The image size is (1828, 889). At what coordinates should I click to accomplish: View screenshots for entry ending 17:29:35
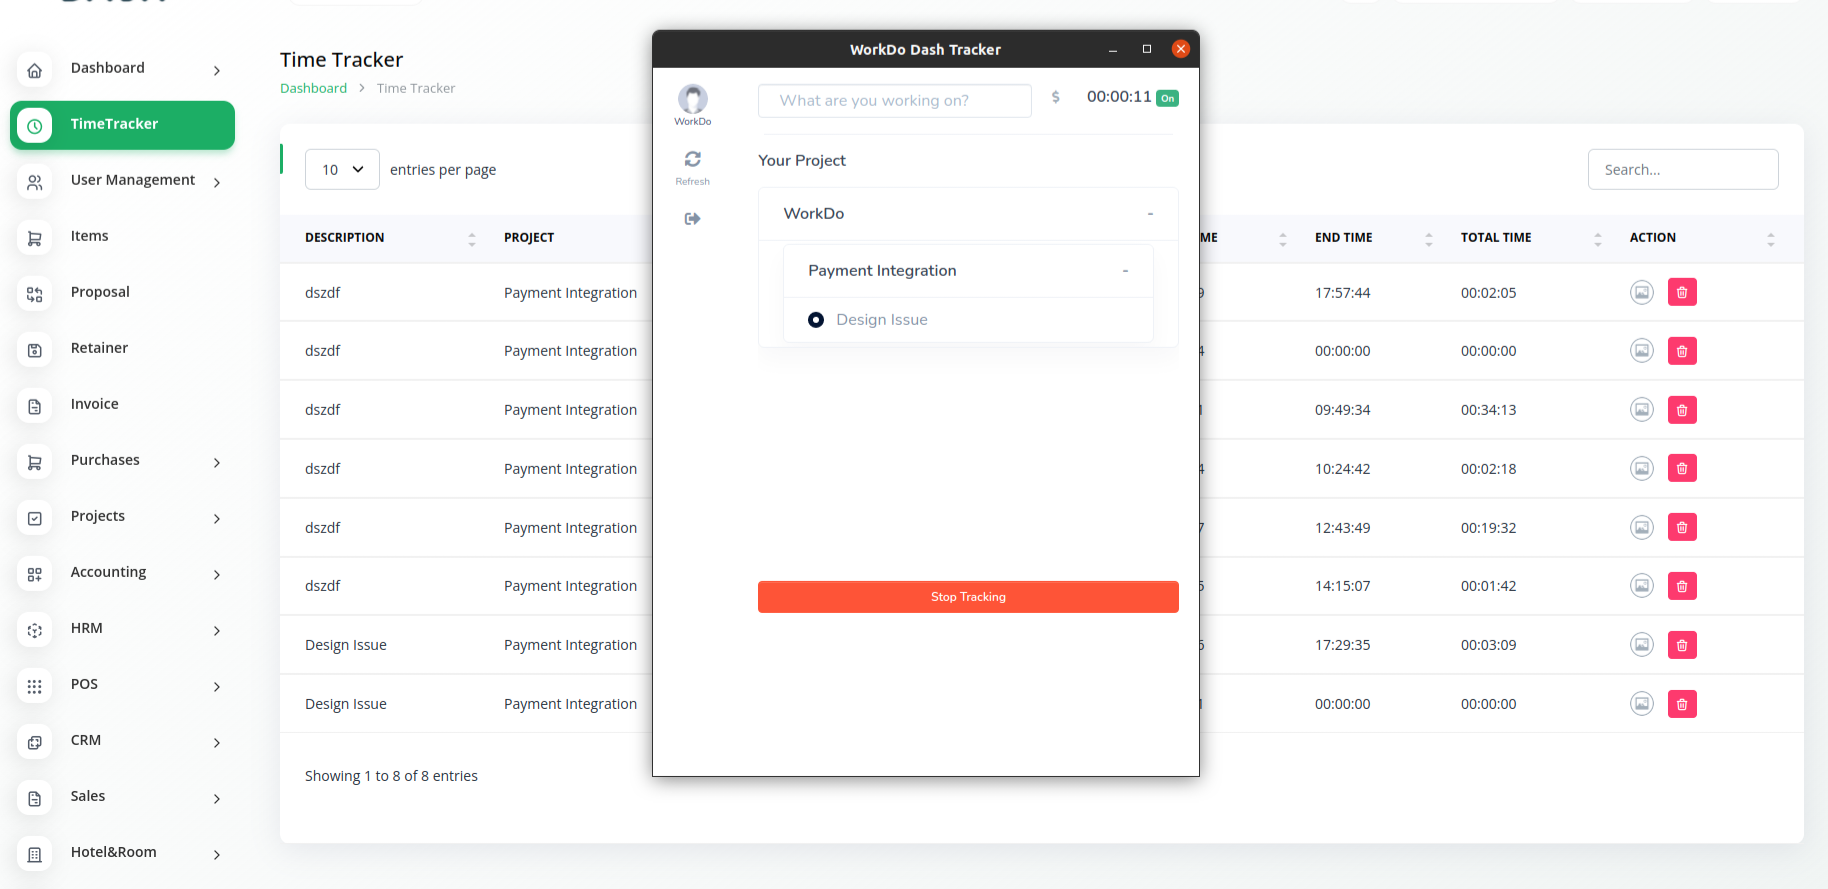click(1642, 645)
